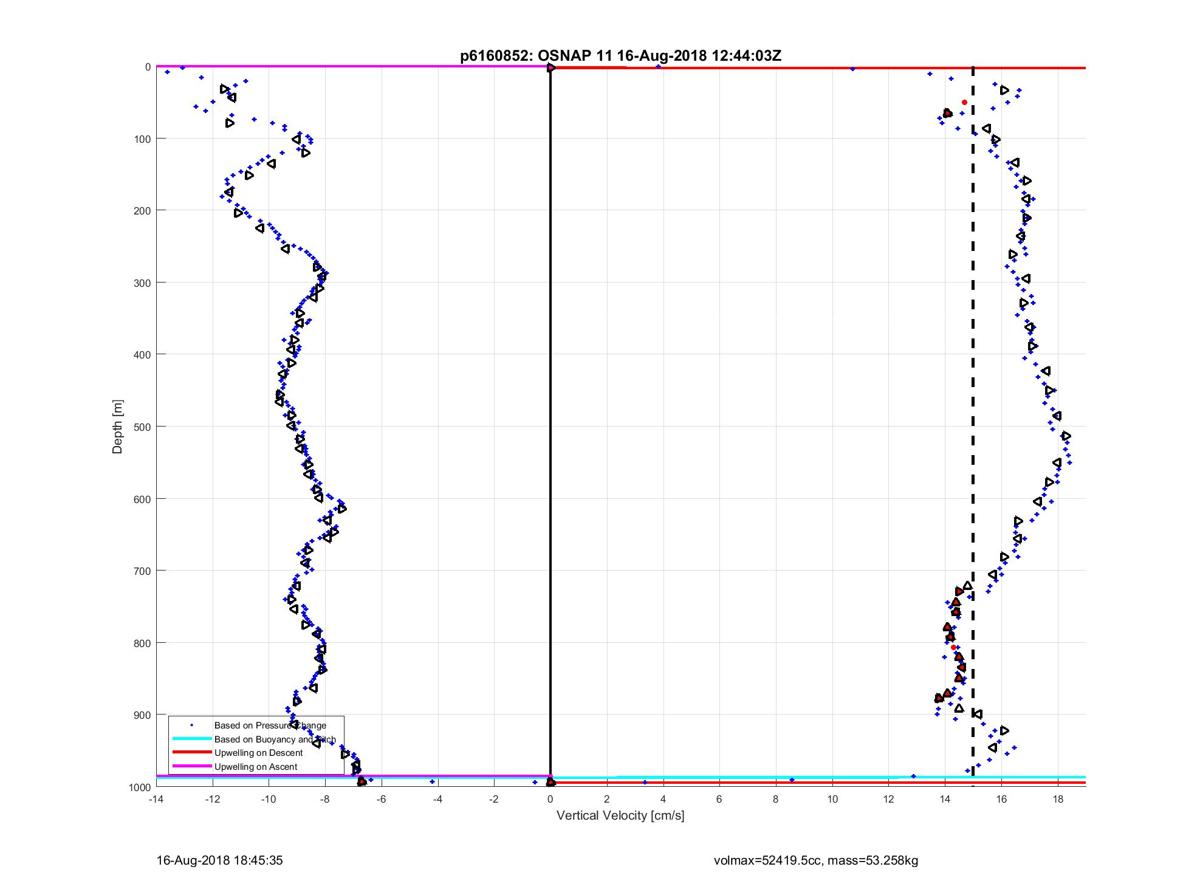Click depth-axis tick label '300'

coord(141,282)
